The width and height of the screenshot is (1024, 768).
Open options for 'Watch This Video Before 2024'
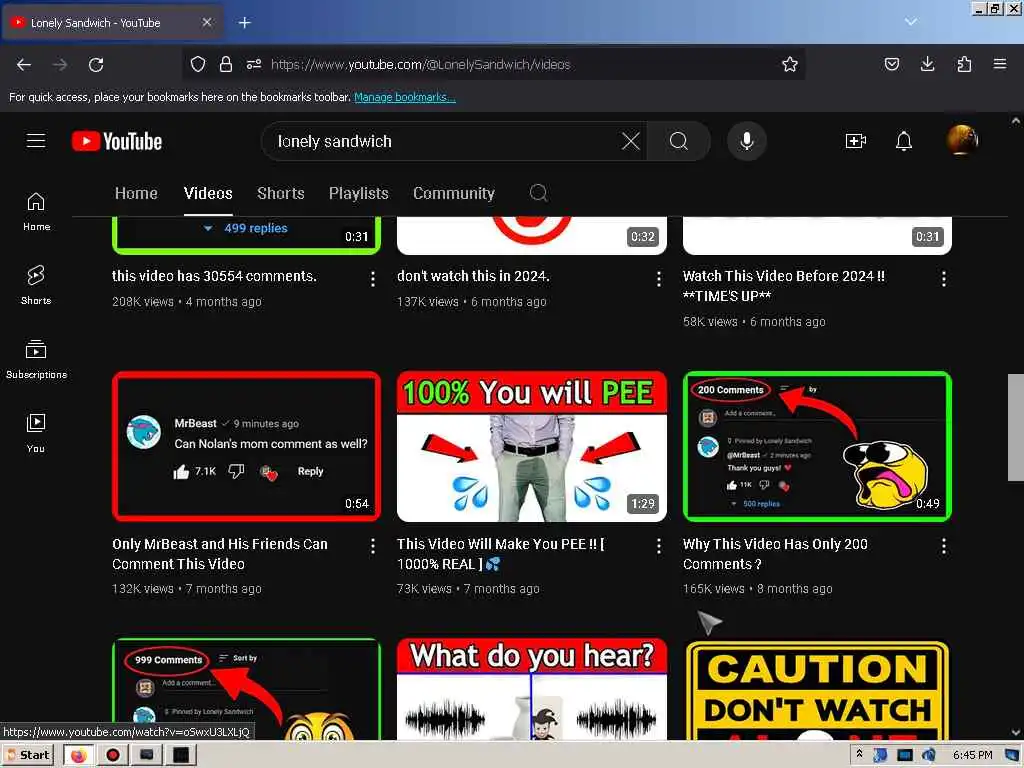coord(944,279)
